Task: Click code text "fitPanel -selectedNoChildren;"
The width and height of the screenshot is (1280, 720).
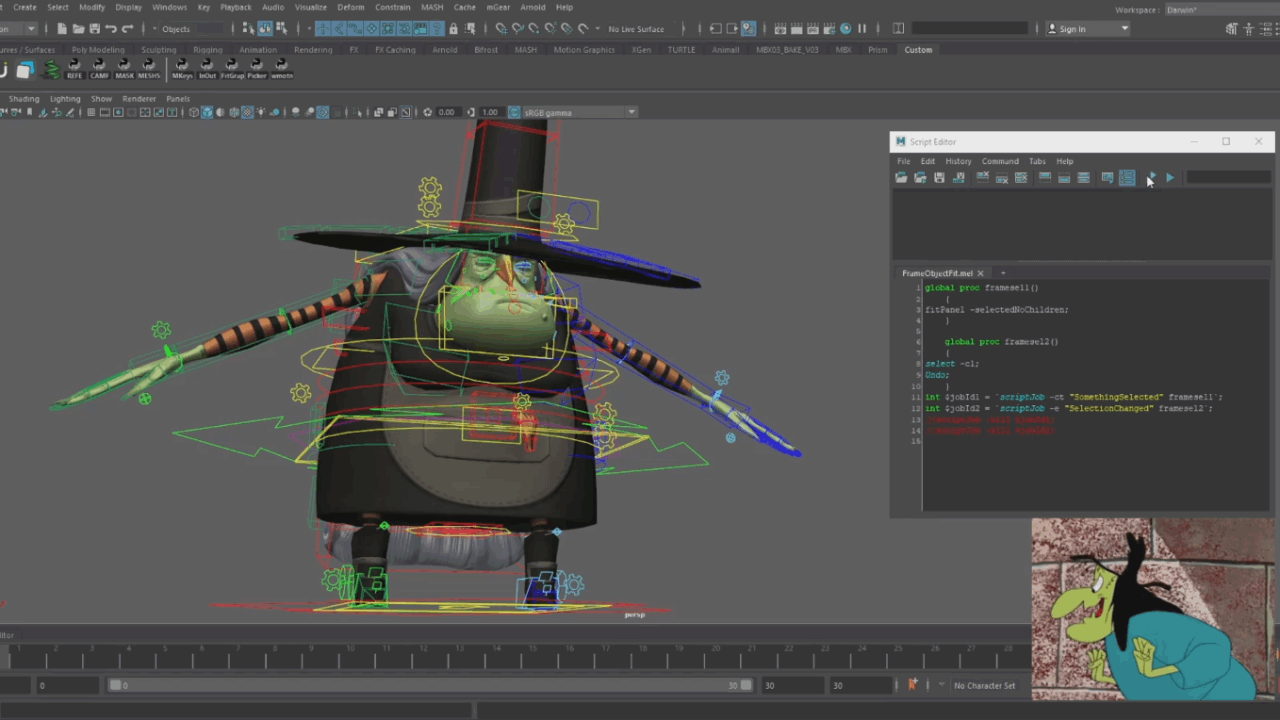Action: (x=996, y=310)
